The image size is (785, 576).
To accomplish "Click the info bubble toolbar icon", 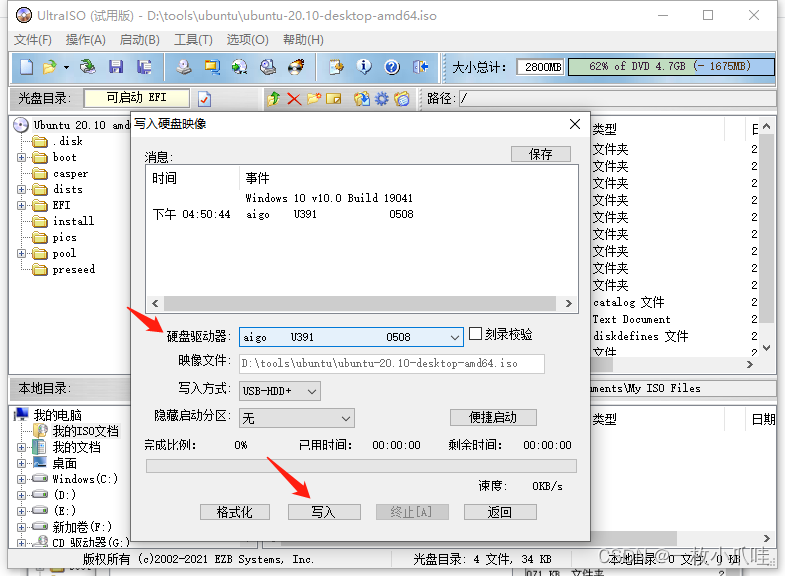I will click(364, 67).
